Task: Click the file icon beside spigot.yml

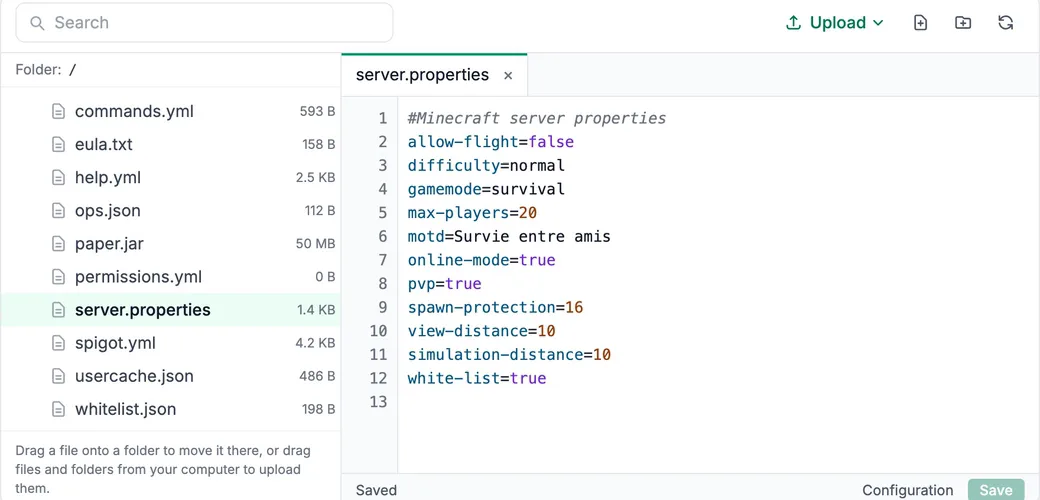Action: [59, 344]
